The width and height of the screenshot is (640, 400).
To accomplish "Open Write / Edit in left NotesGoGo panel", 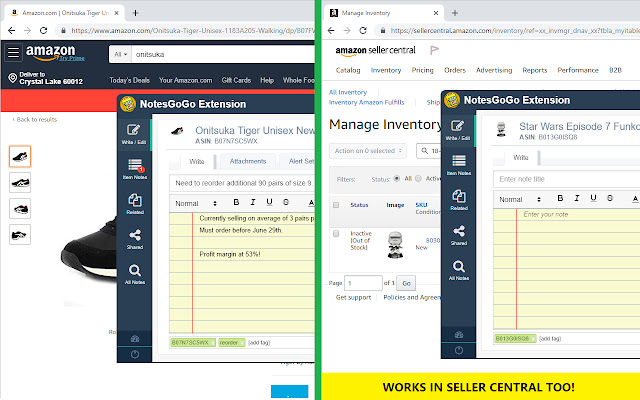I will tap(134, 134).
